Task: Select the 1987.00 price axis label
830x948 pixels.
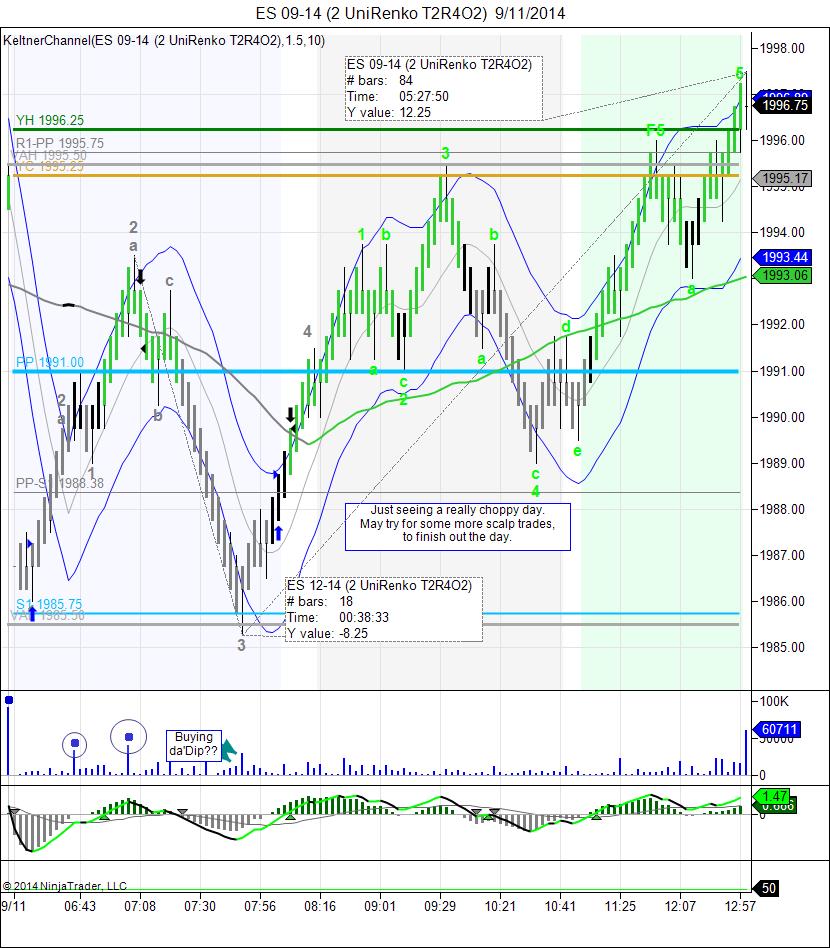Action: (x=782, y=555)
